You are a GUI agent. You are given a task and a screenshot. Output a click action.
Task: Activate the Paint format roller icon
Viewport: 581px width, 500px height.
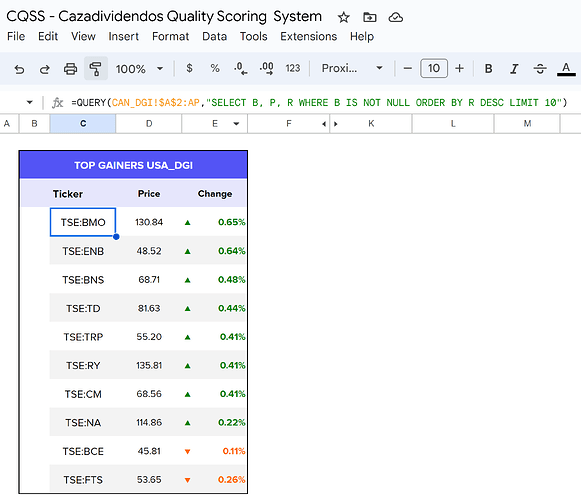click(x=96, y=69)
